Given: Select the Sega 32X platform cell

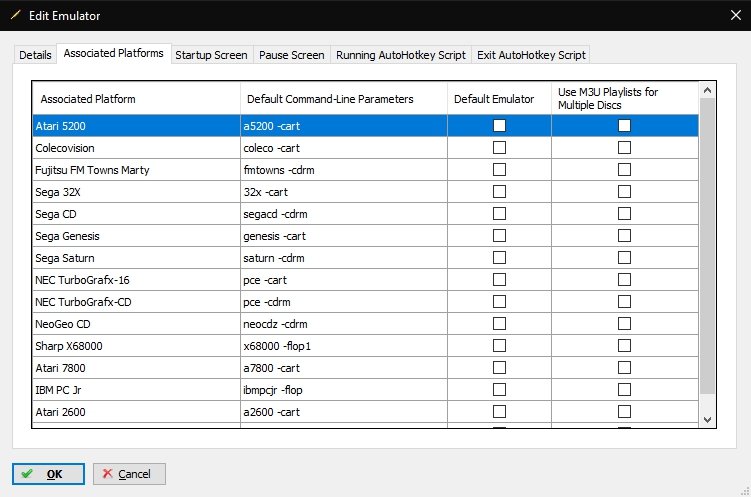Looking at the screenshot, I should tap(137, 192).
